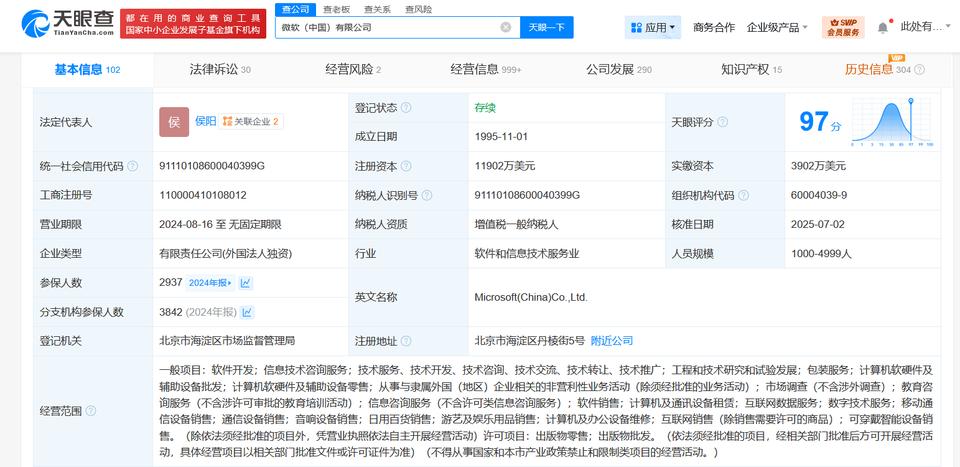Show help for 注册资本
The width and height of the screenshot is (960, 467).
pyautogui.click(x=406, y=166)
